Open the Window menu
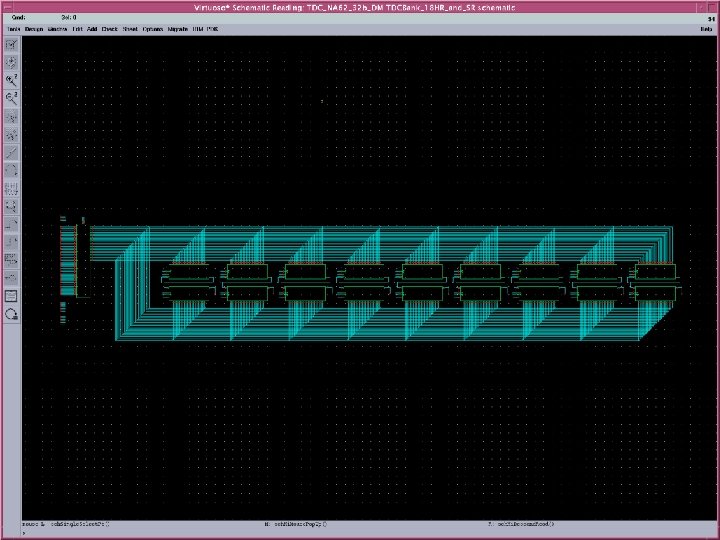Viewport: 720px width, 540px height. tap(57, 29)
